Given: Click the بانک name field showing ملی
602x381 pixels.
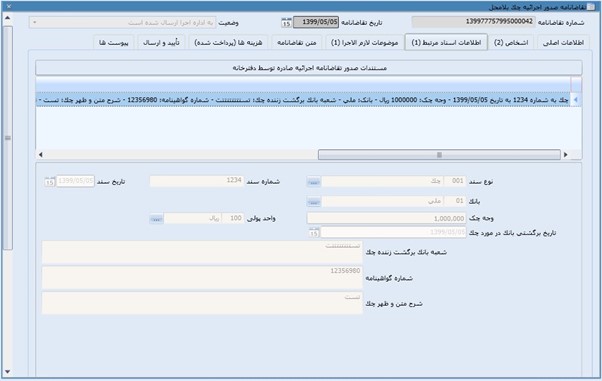Looking at the screenshot, I should [x=382, y=201].
